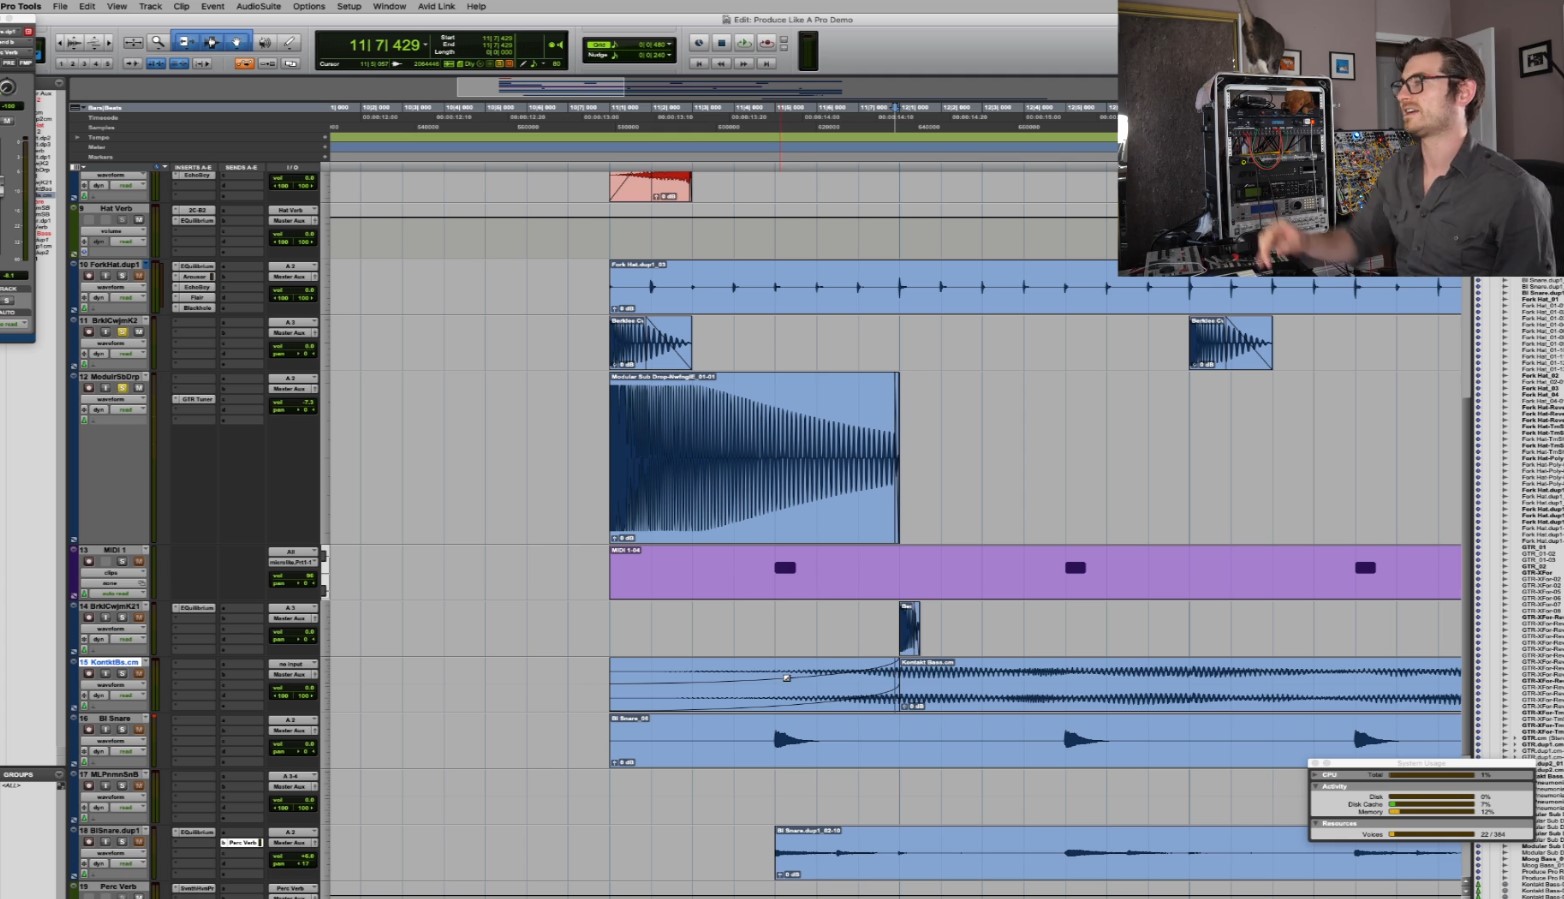Mute the MIDI 1 track
This screenshot has width=1564, height=899.
click(138, 561)
